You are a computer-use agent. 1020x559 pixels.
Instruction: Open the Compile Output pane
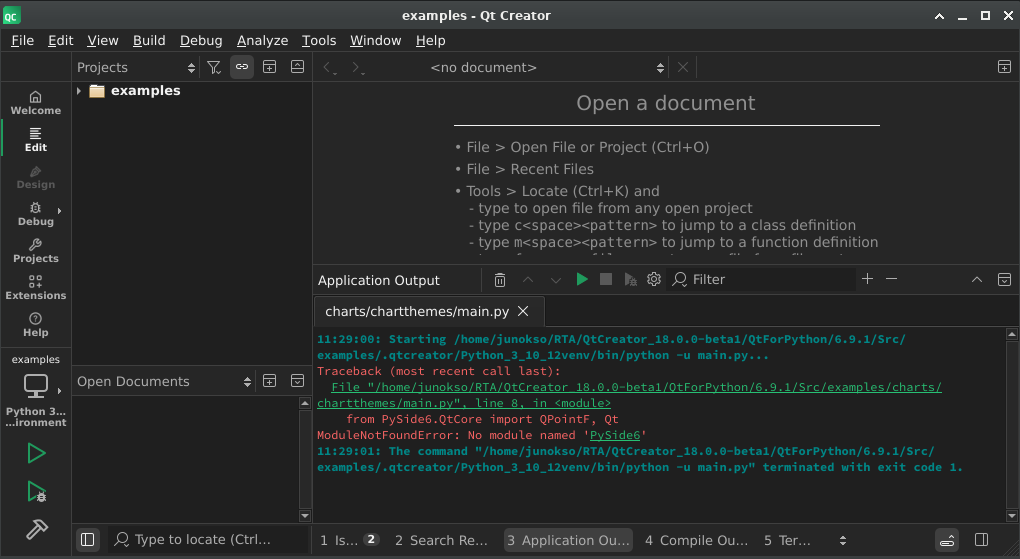tap(696, 540)
